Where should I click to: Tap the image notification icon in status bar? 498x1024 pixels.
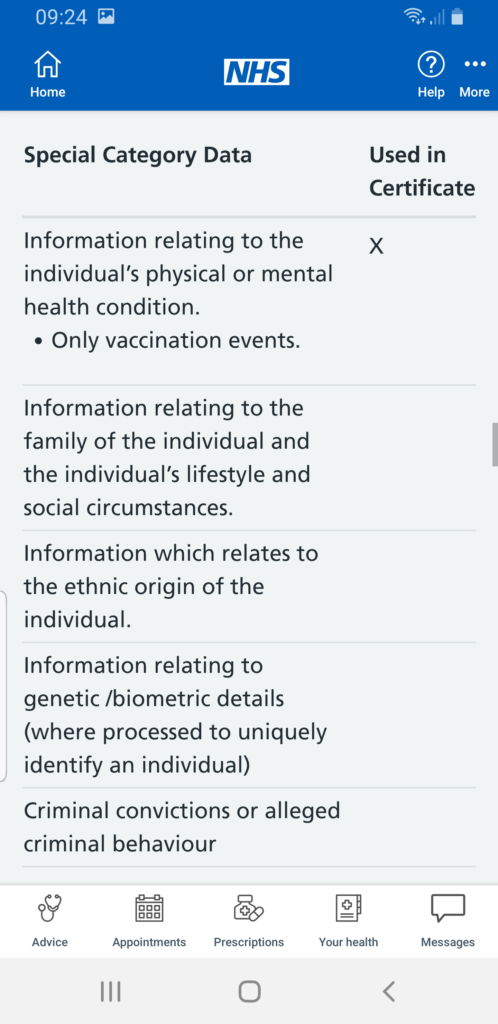tap(106, 17)
